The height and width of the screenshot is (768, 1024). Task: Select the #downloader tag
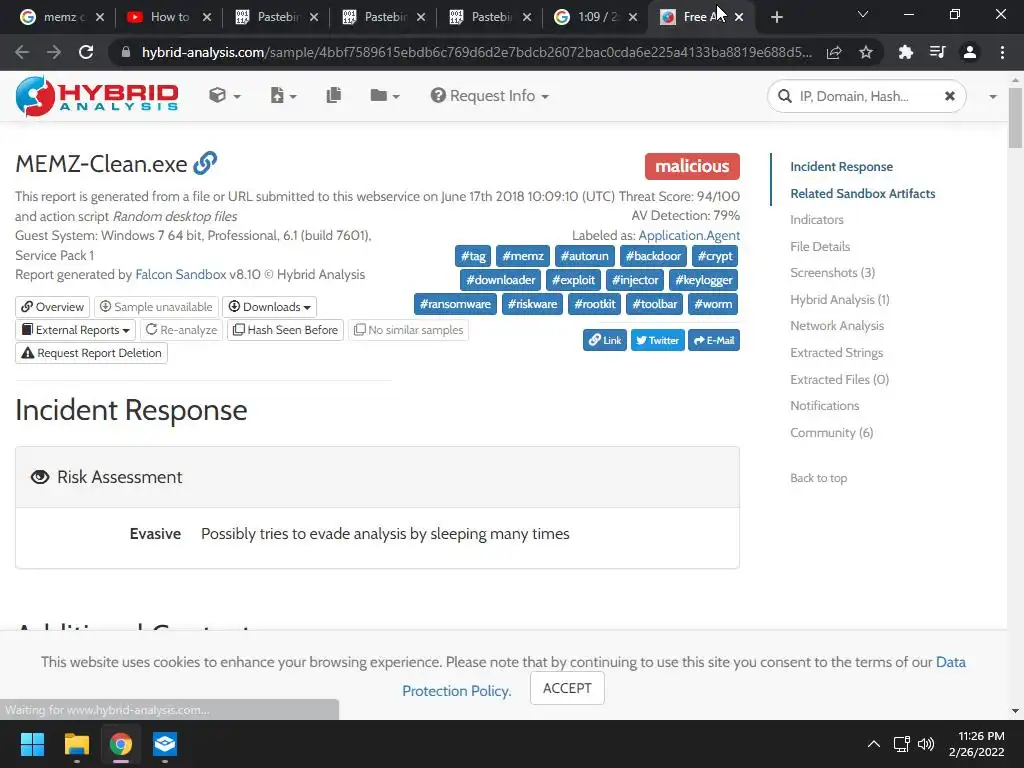[x=501, y=280]
